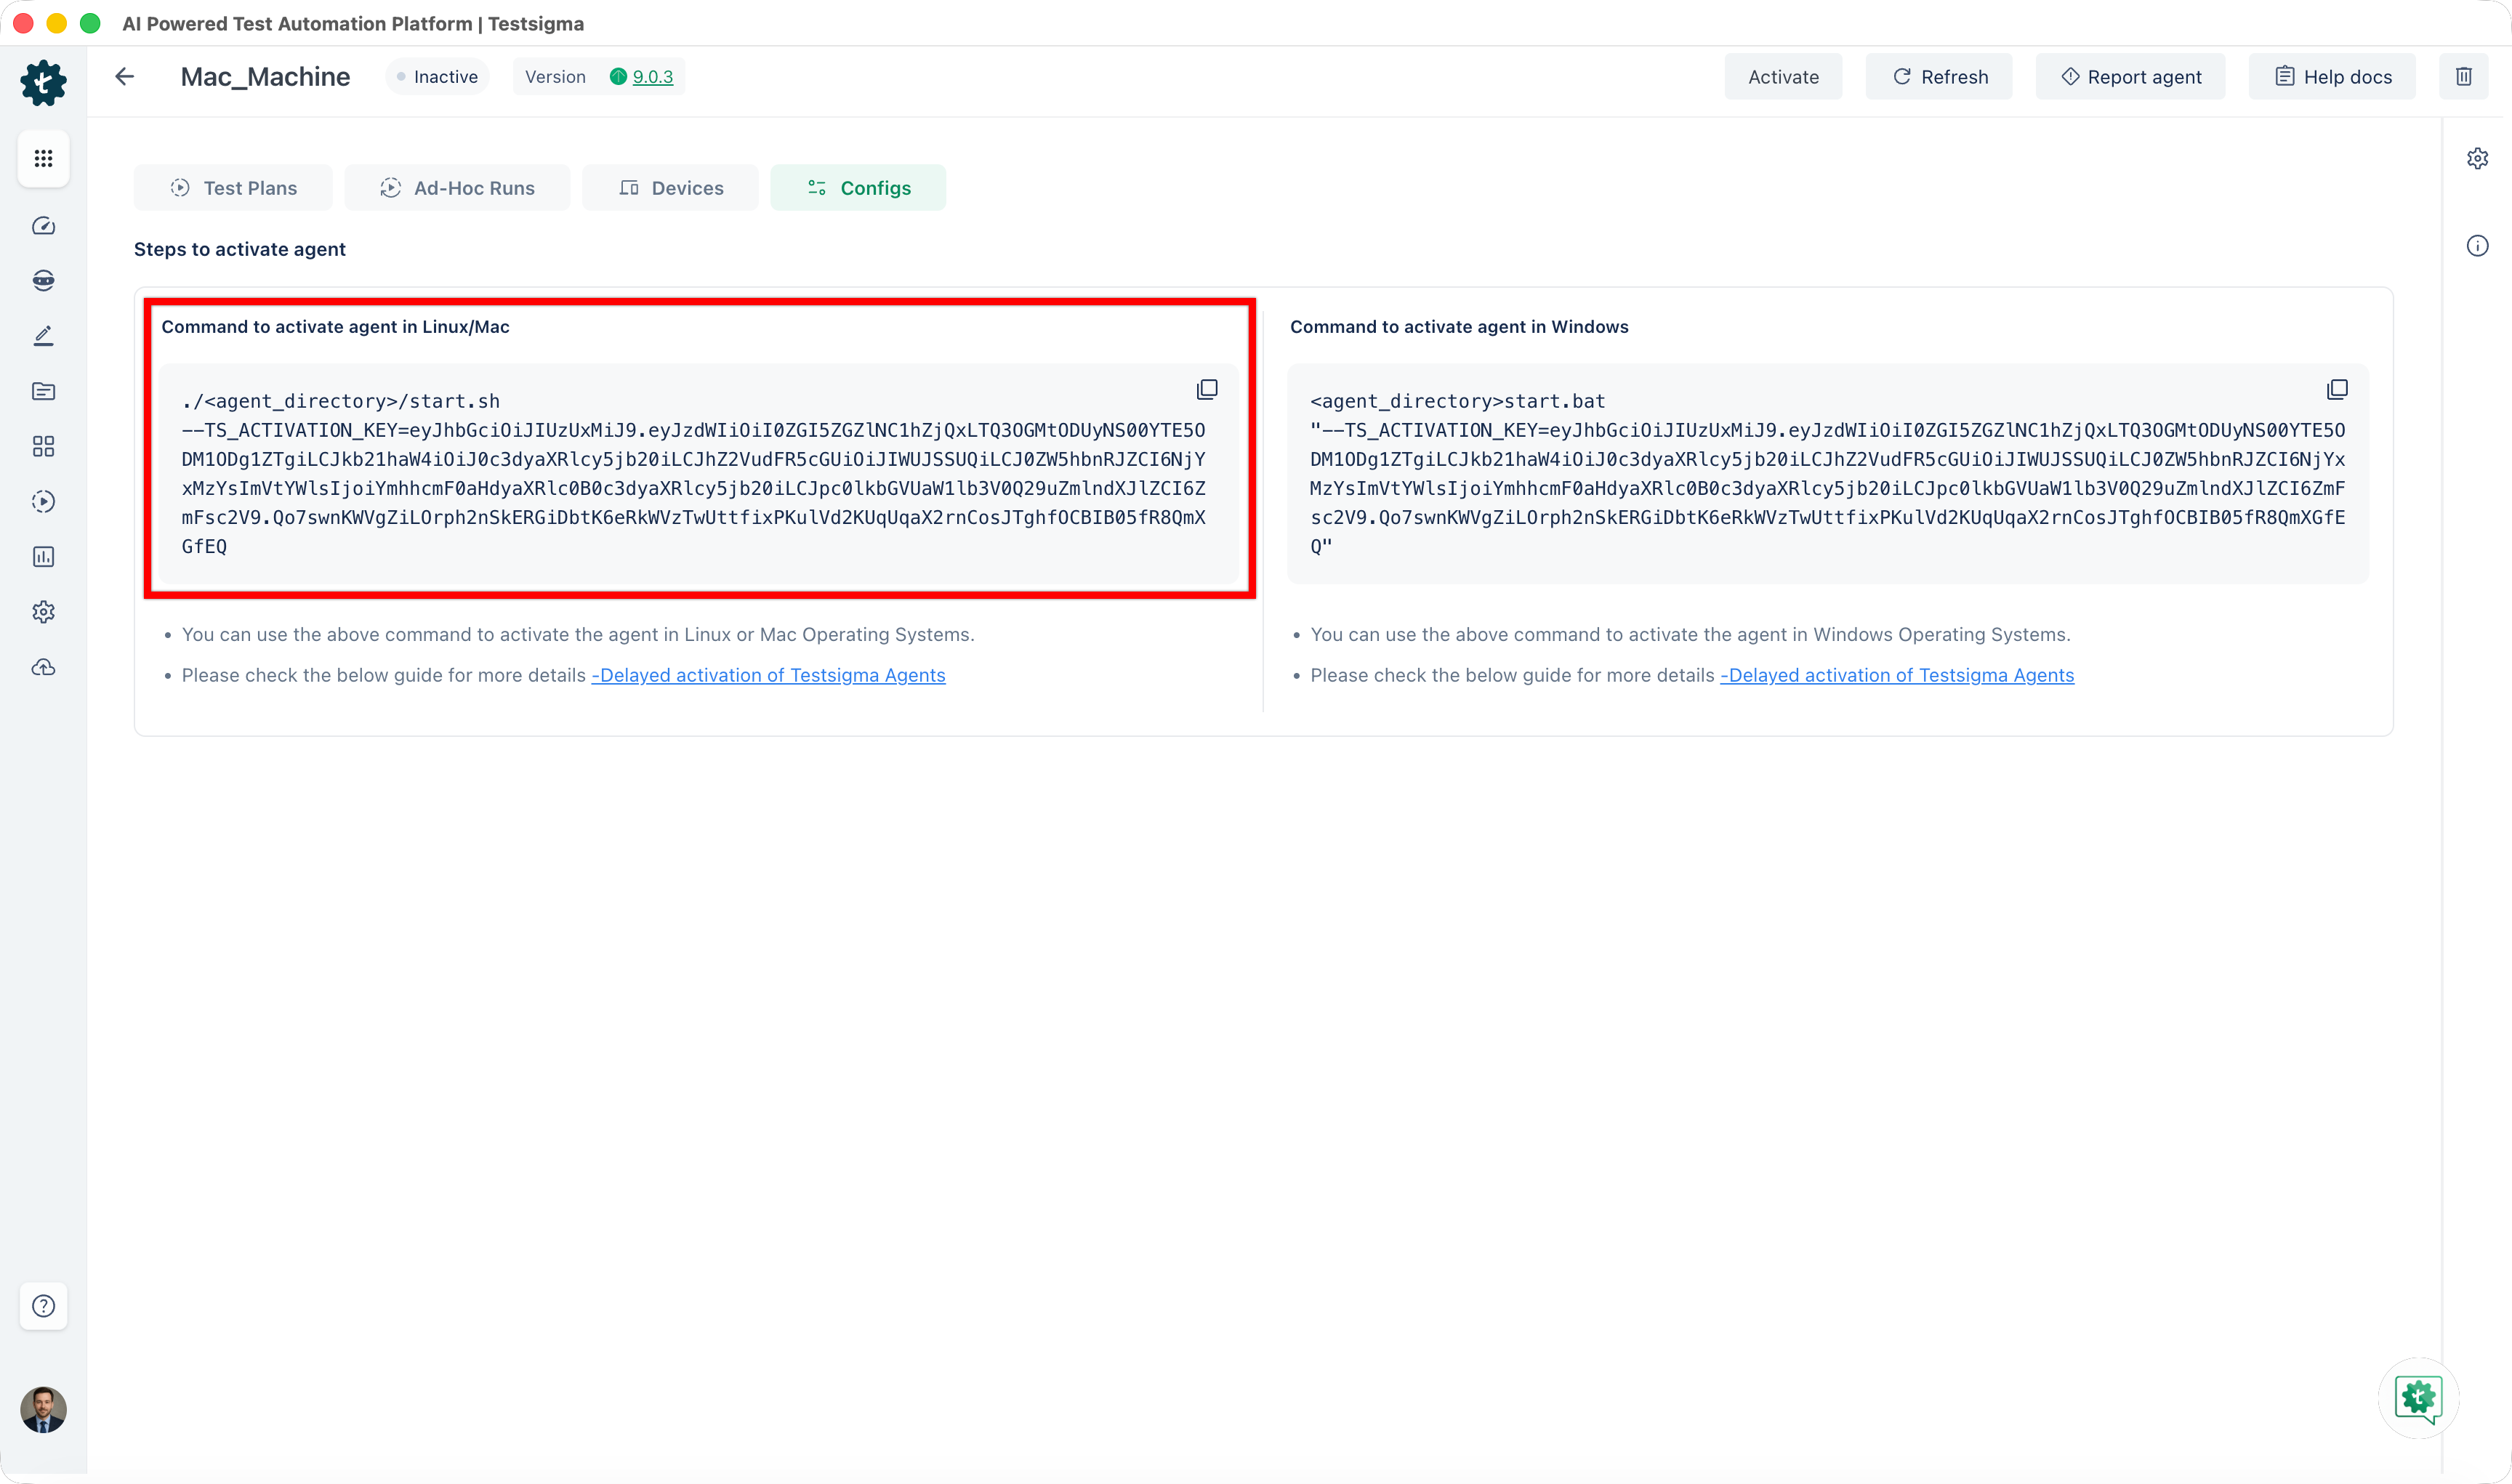Open the cloud upload icon in the sidebar
This screenshot has width=2512, height=1484.
click(x=43, y=667)
